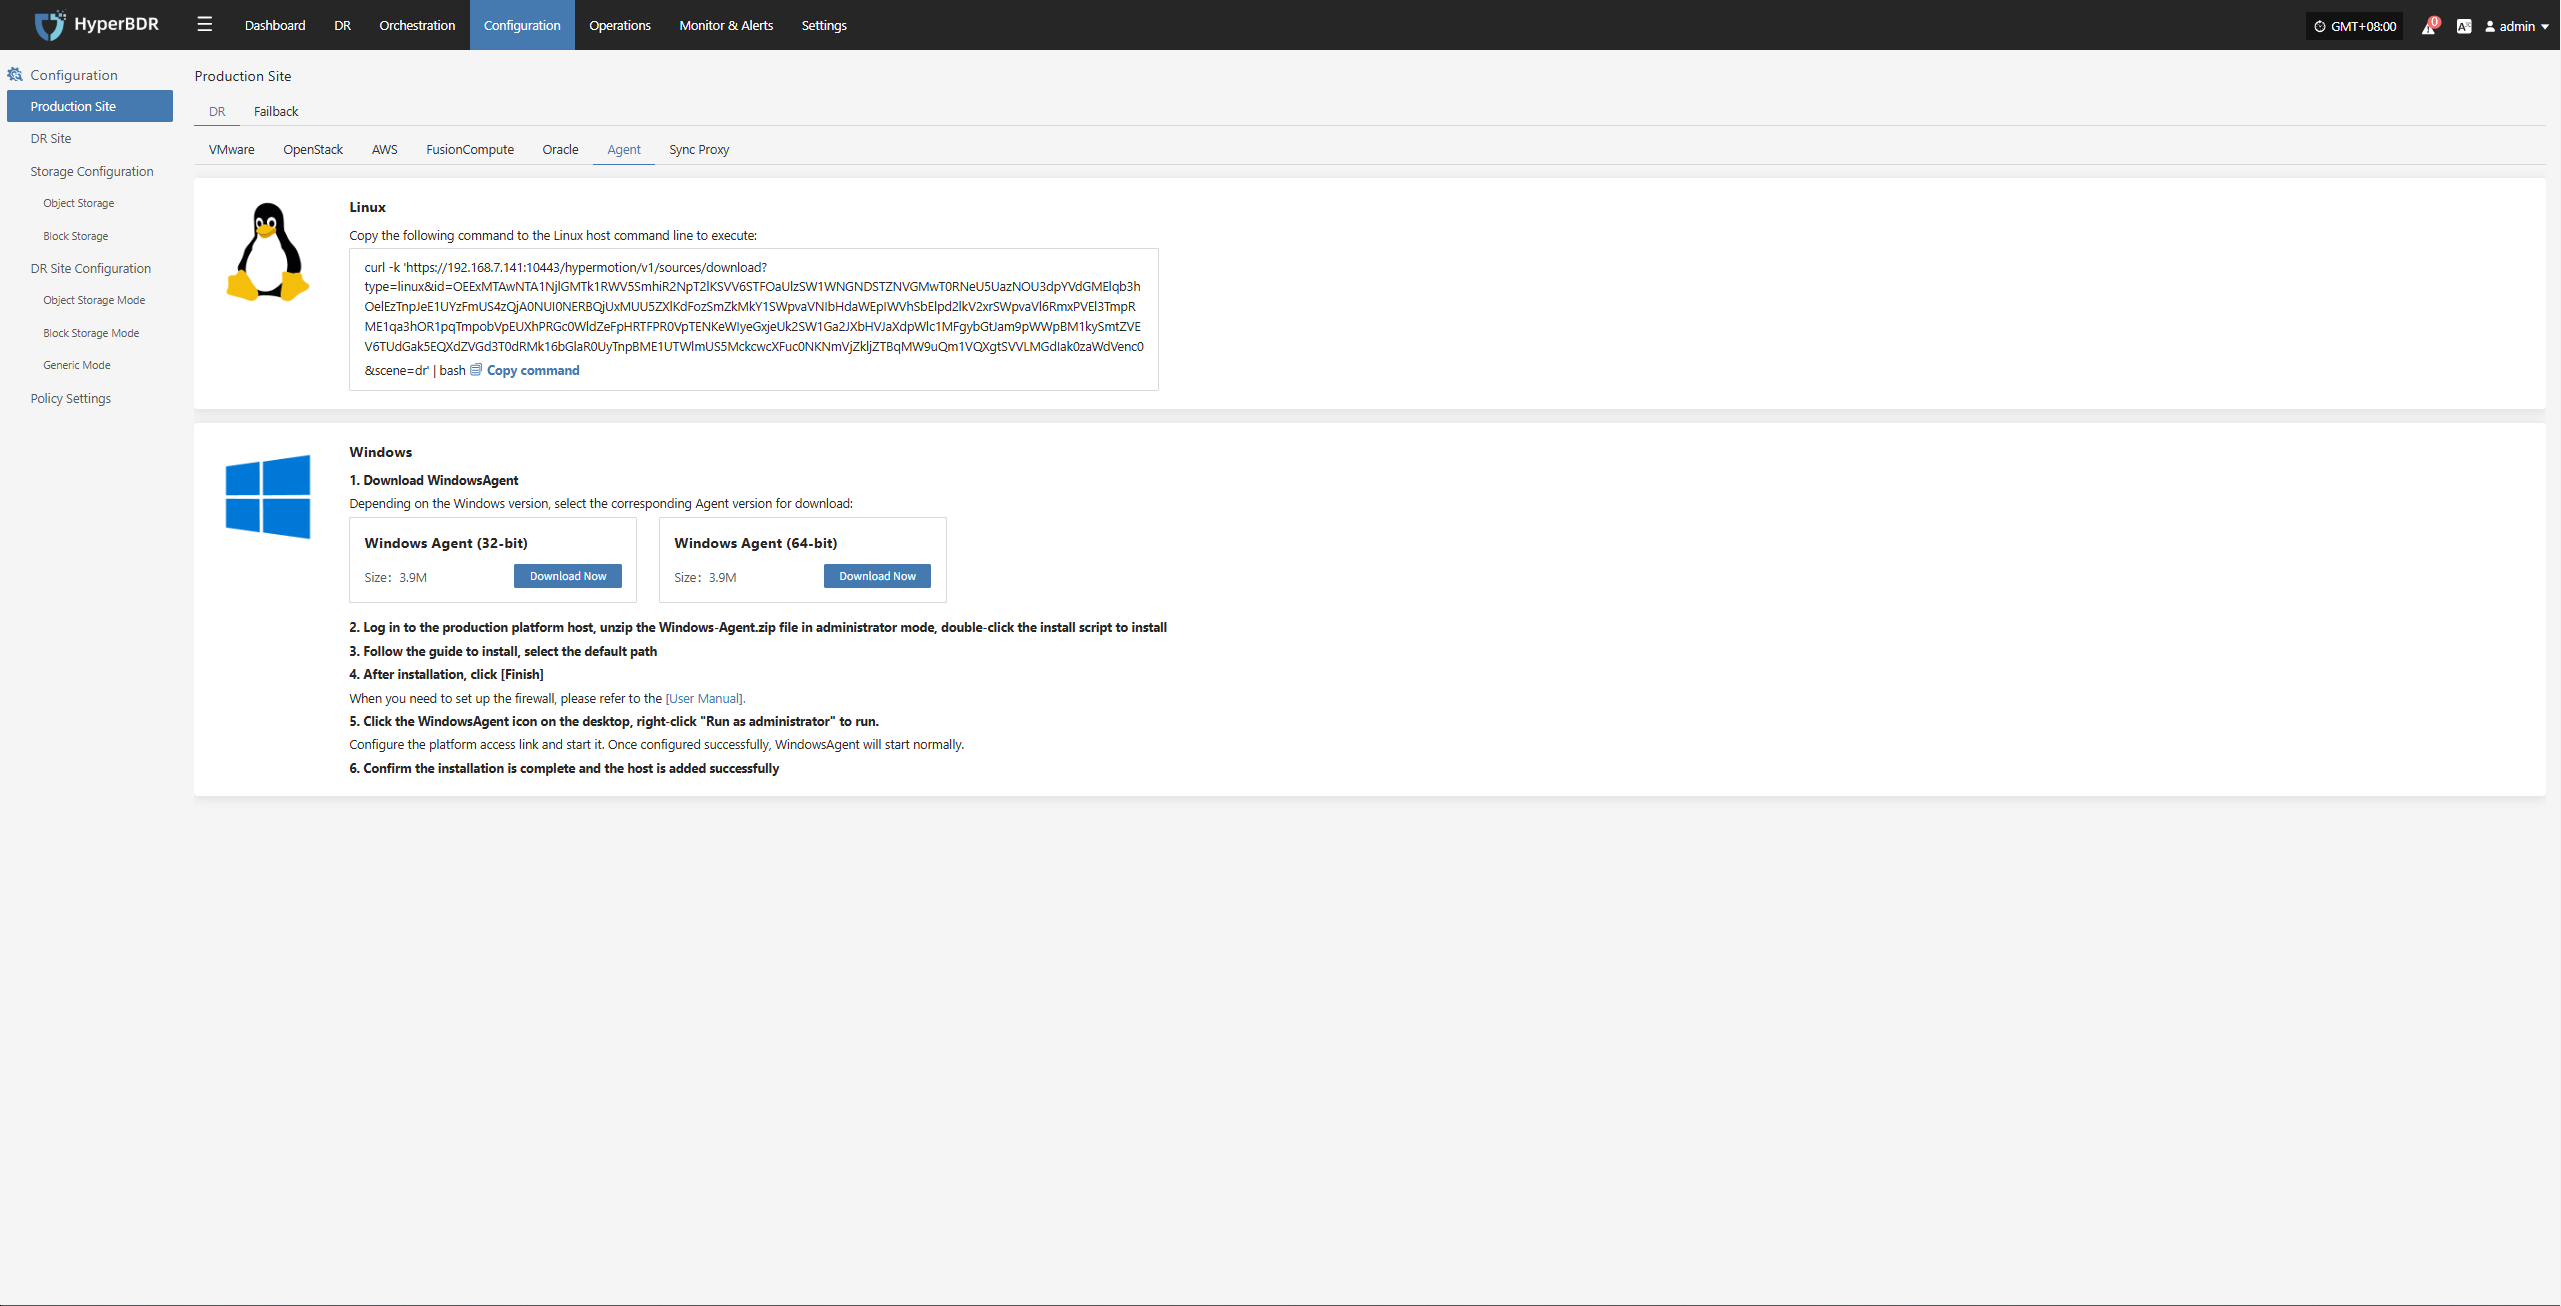Expand DR Site Configuration in the sidebar

(x=90, y=268)
